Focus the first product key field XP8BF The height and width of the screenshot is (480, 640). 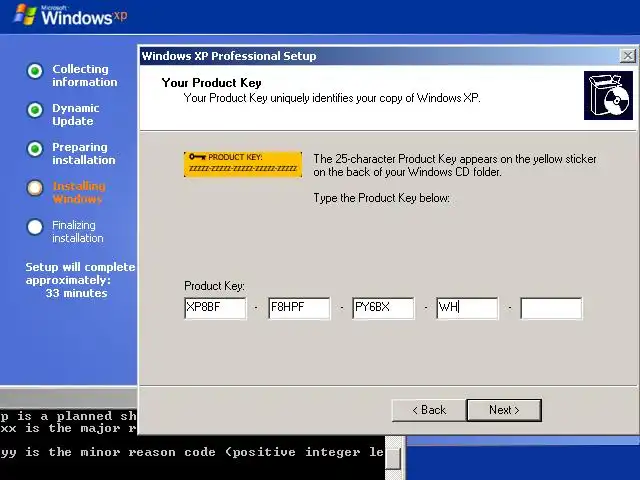click(215, 308)
